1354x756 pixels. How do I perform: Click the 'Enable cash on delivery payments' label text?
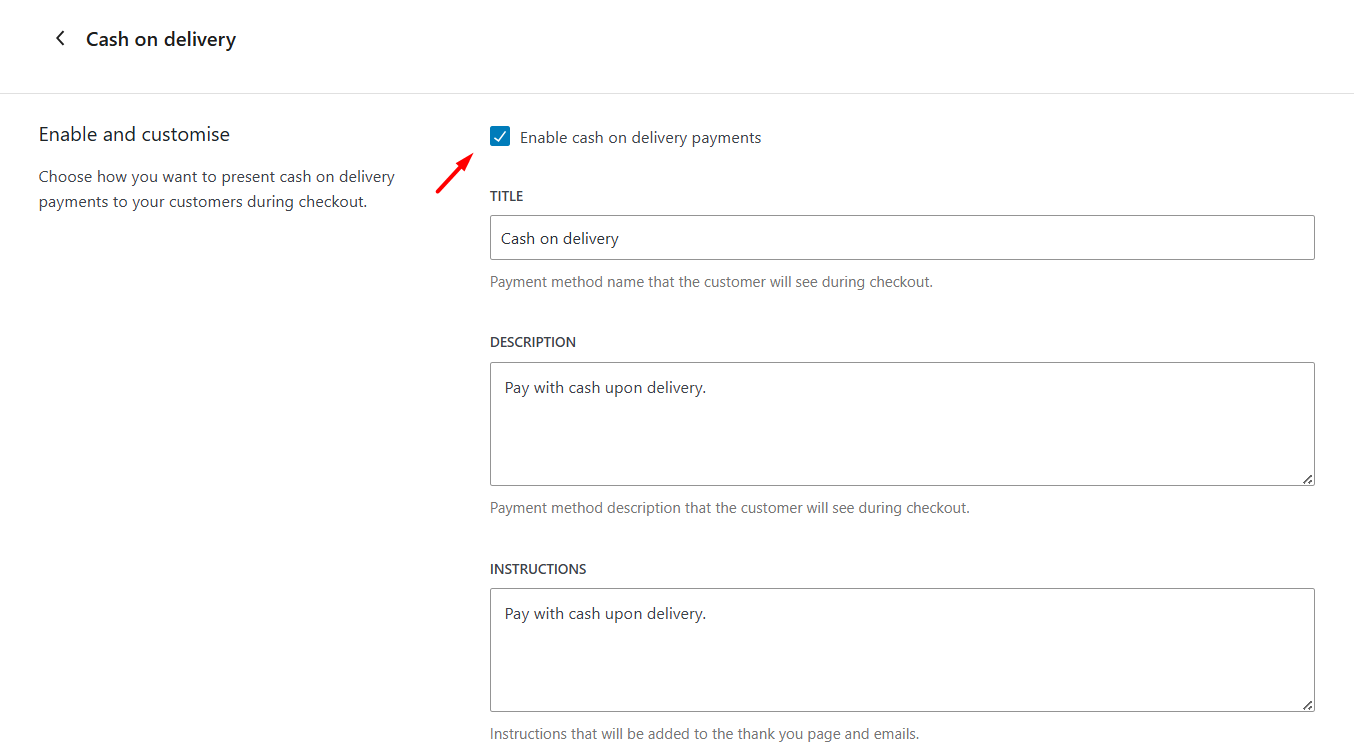(640, 138)
